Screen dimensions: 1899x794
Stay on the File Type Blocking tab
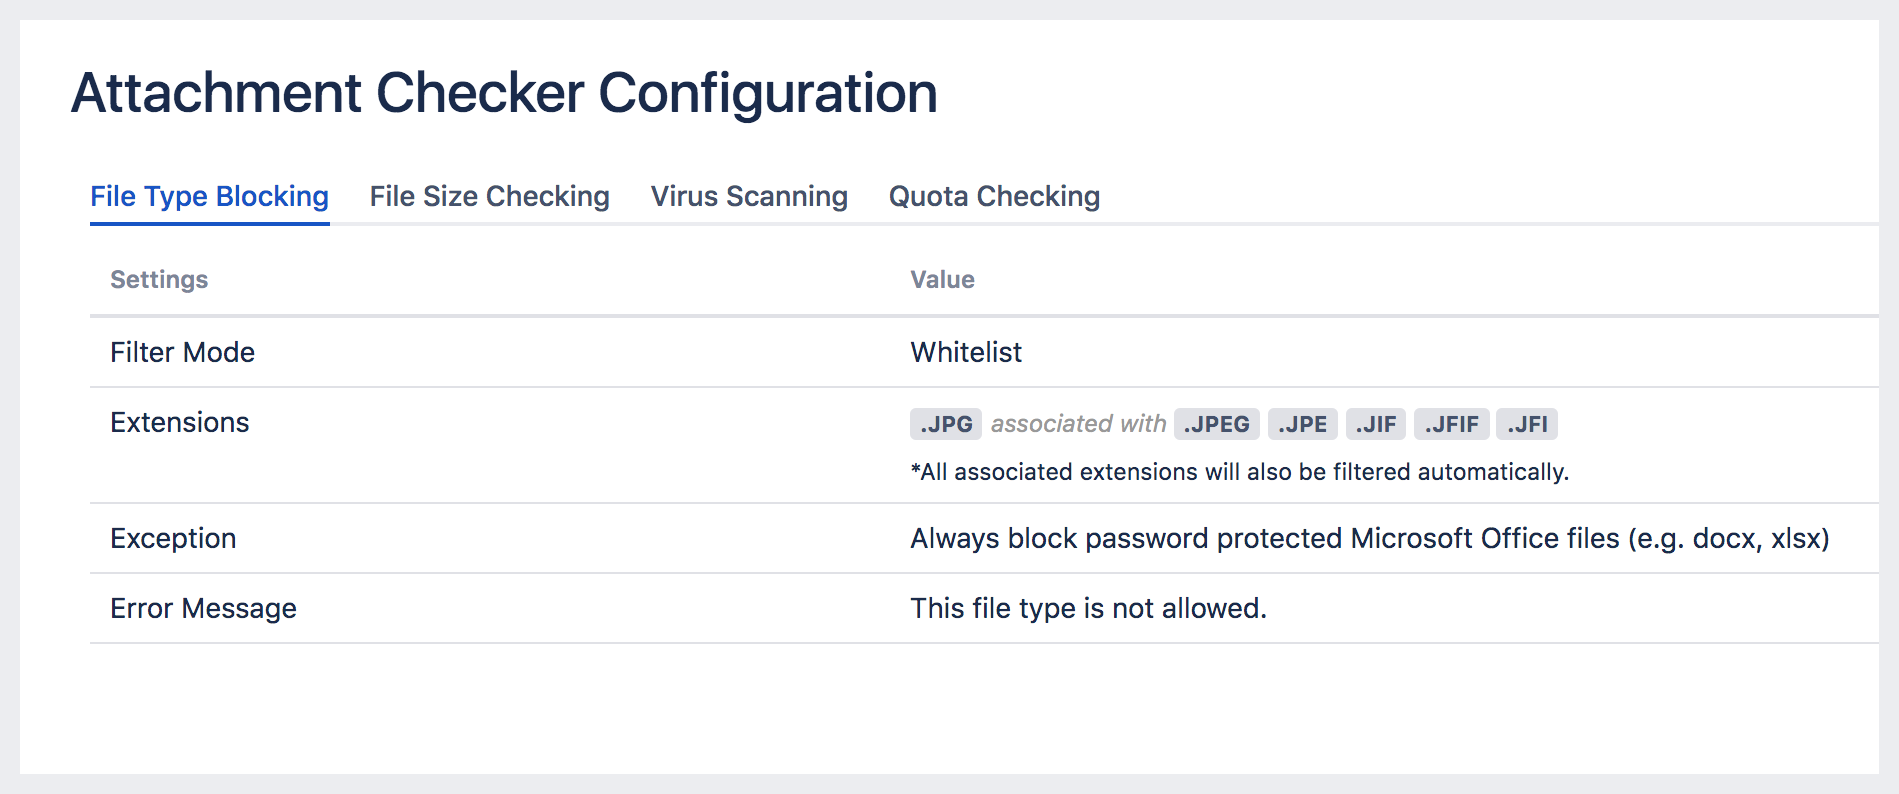tap(208, 196)
